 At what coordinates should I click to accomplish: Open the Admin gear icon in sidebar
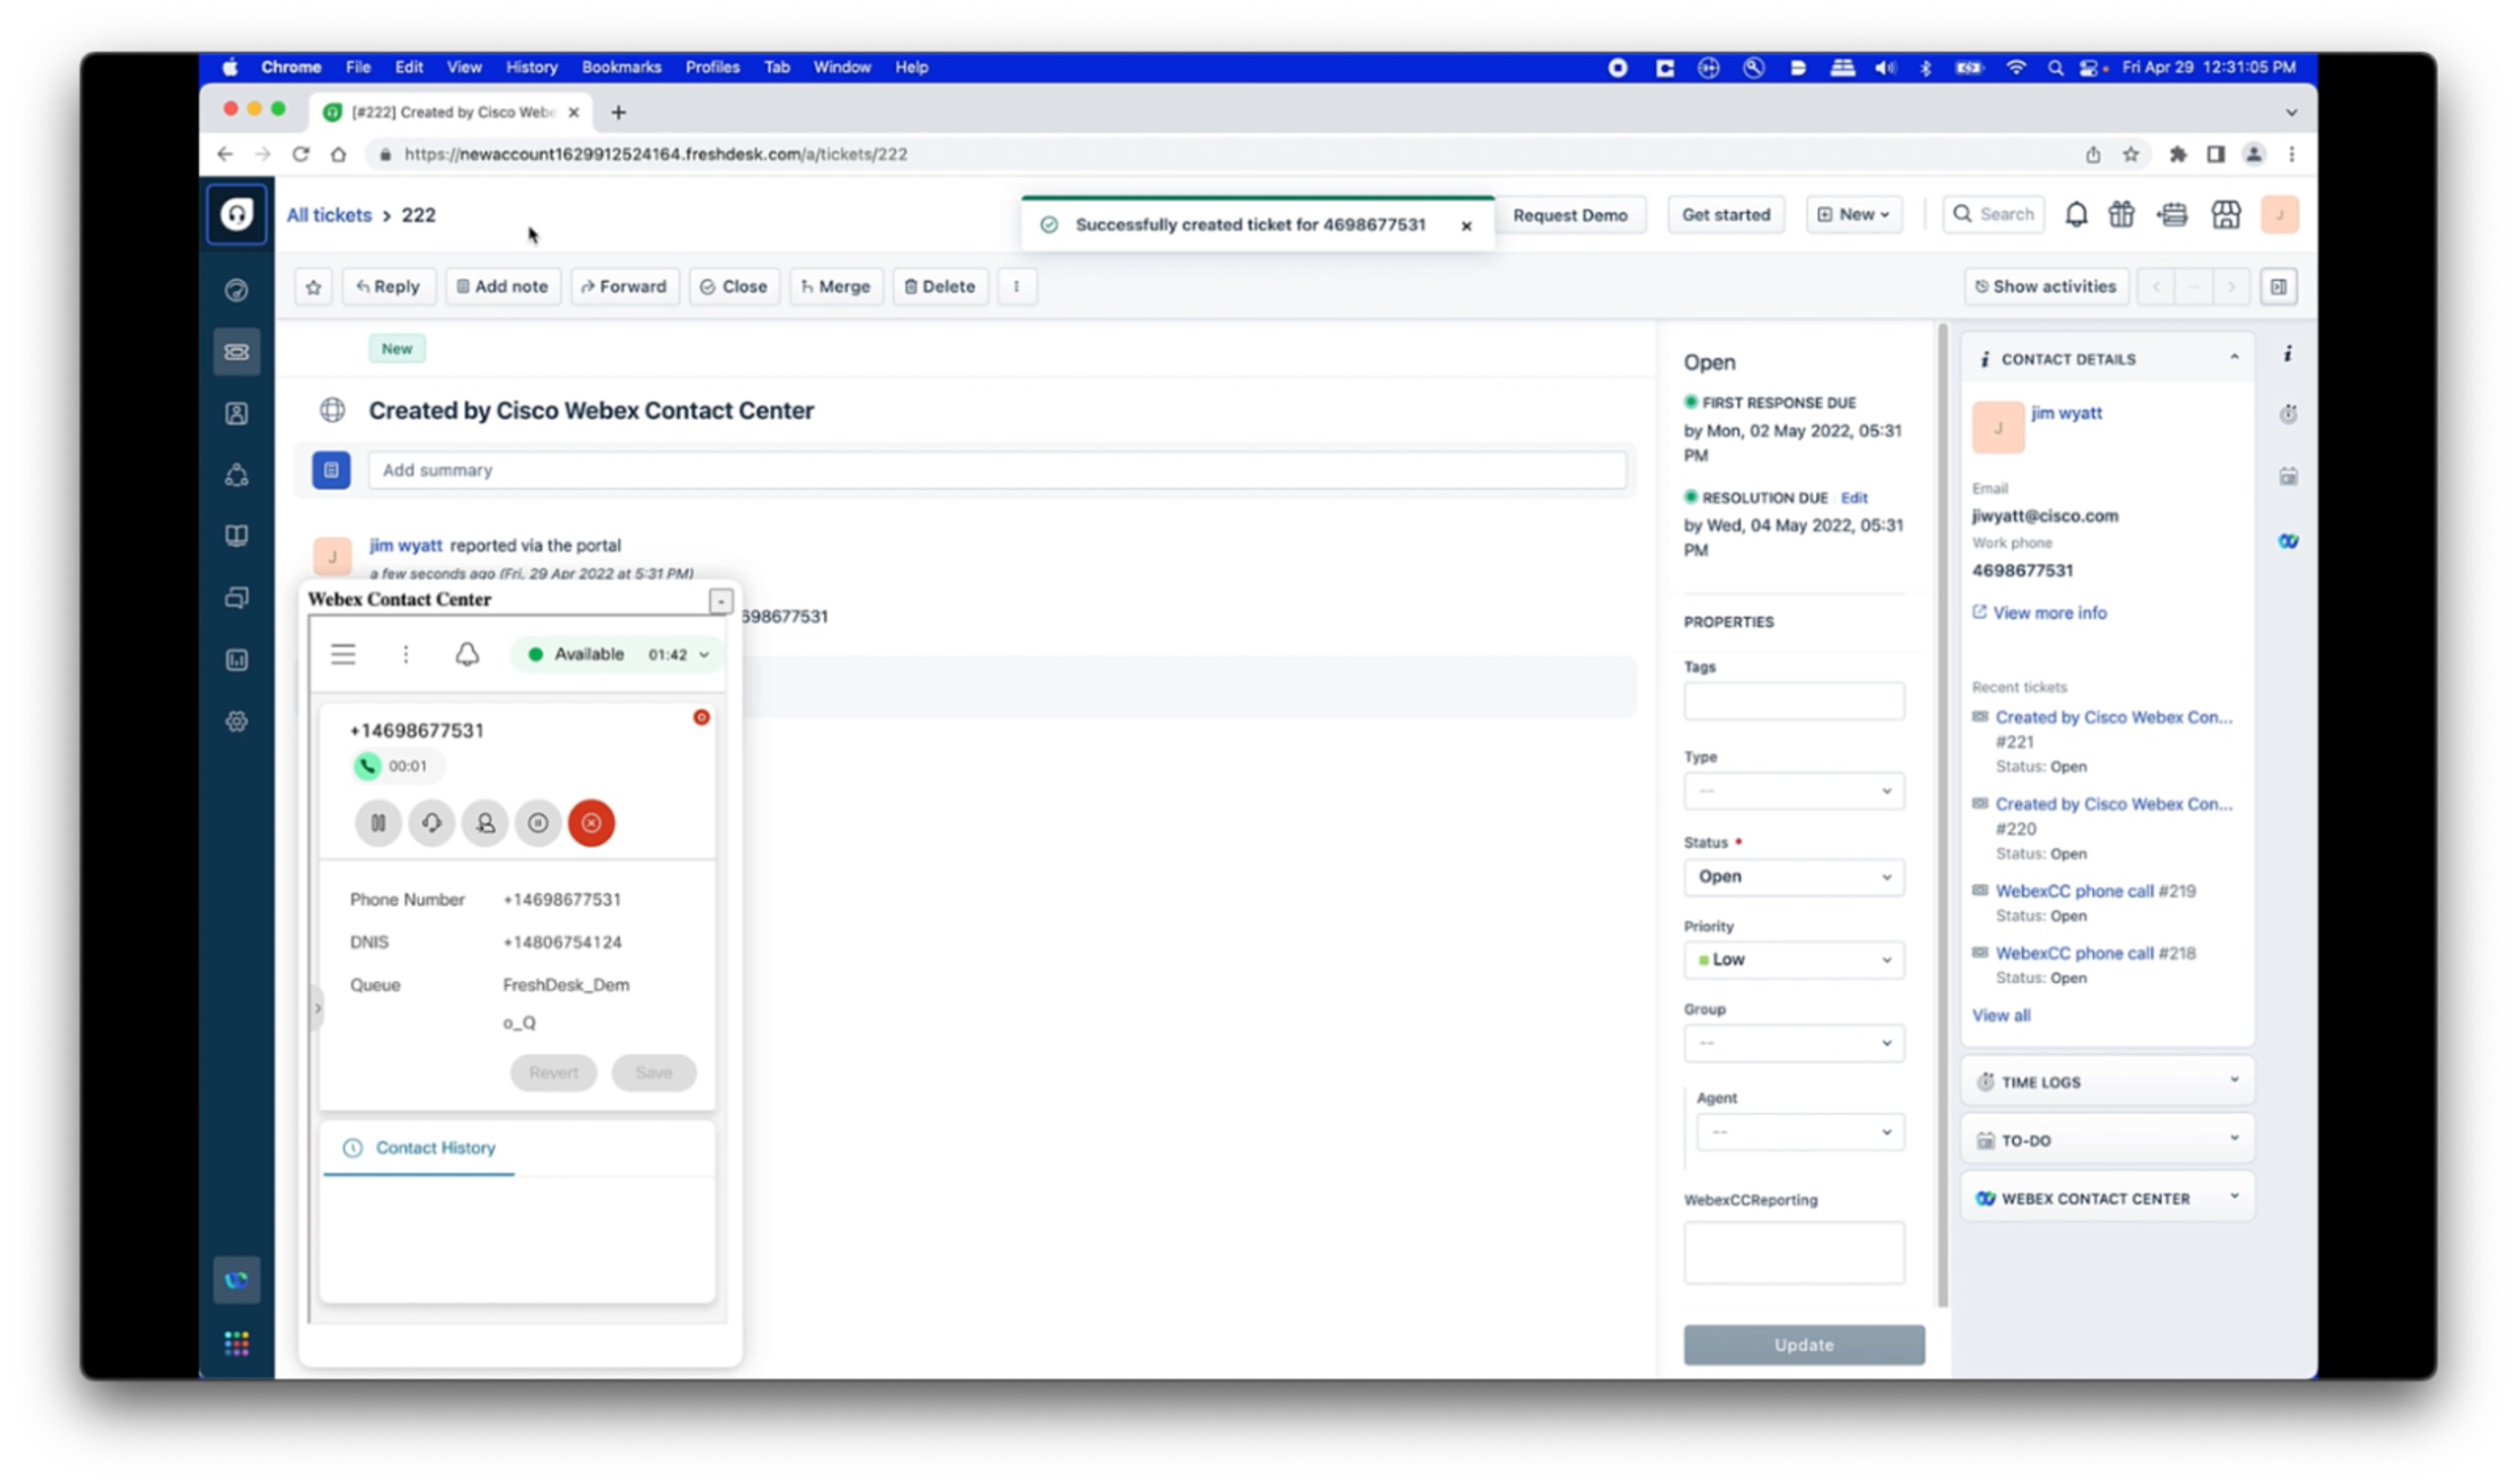(237, 722)
